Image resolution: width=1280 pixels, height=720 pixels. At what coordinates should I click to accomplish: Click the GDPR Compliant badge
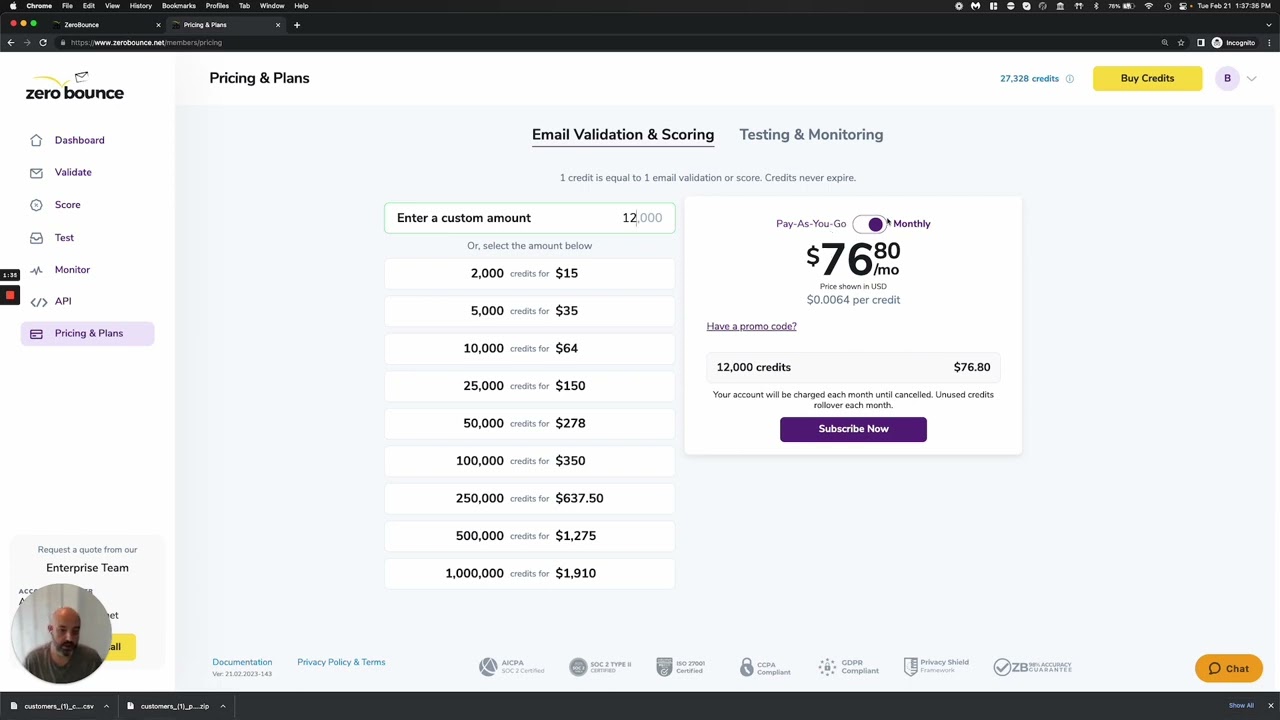pyautogui.click(x=848, y=666)
